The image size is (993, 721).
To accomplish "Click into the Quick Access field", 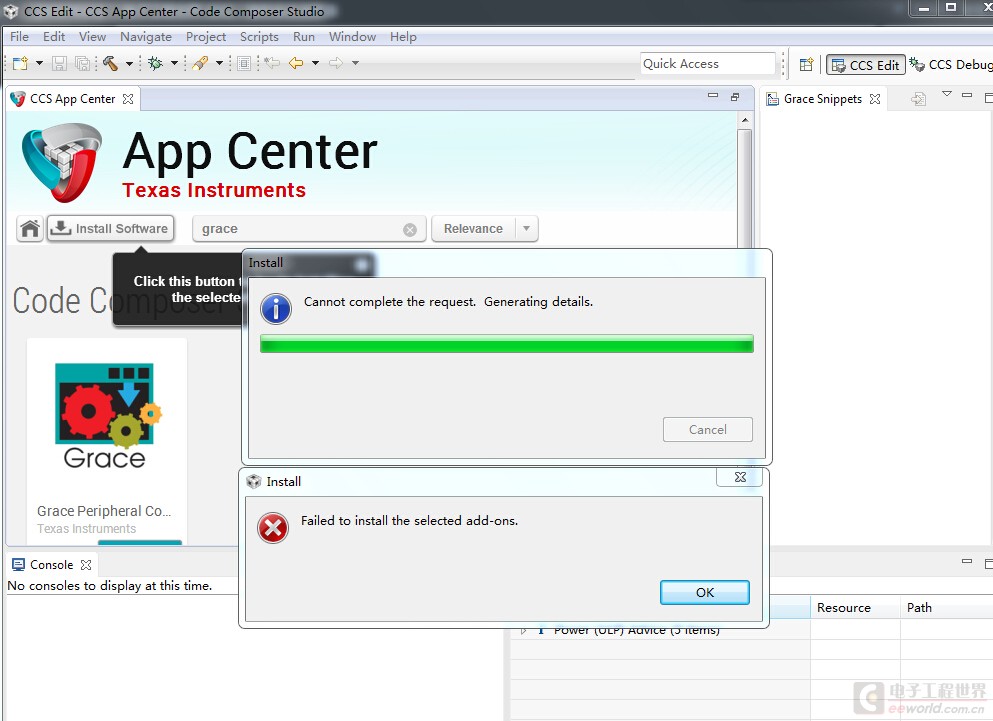I will [x=707, y=63].
